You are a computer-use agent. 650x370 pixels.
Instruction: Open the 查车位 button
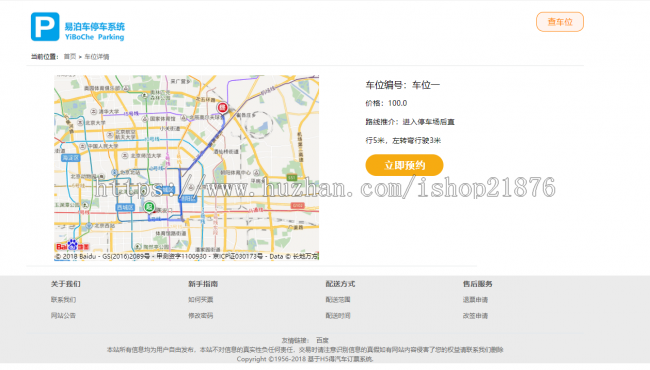(560, 22)
